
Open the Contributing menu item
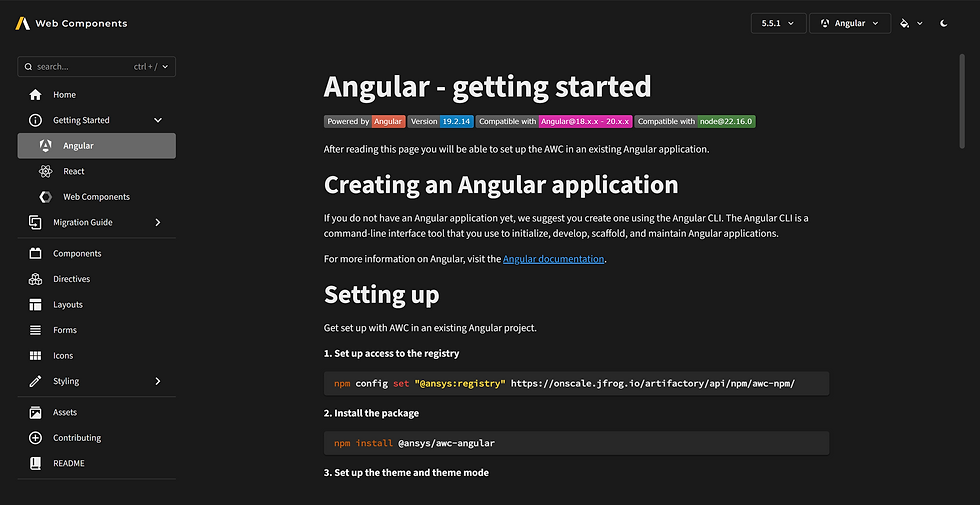[96, 438]
